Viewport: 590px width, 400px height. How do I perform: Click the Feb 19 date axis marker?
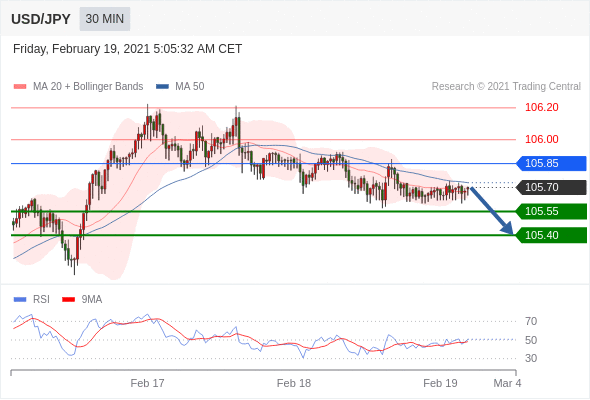(440, 383)
